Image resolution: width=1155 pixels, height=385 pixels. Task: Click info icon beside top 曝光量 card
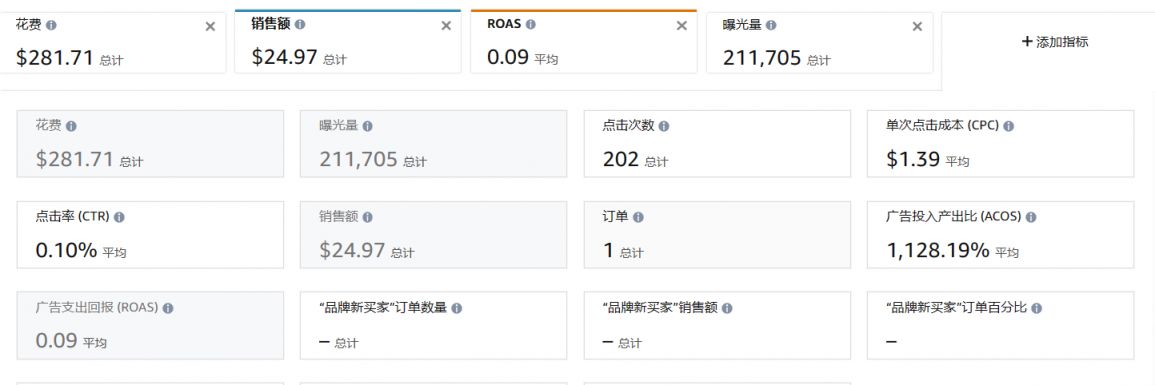coord(770,24)
